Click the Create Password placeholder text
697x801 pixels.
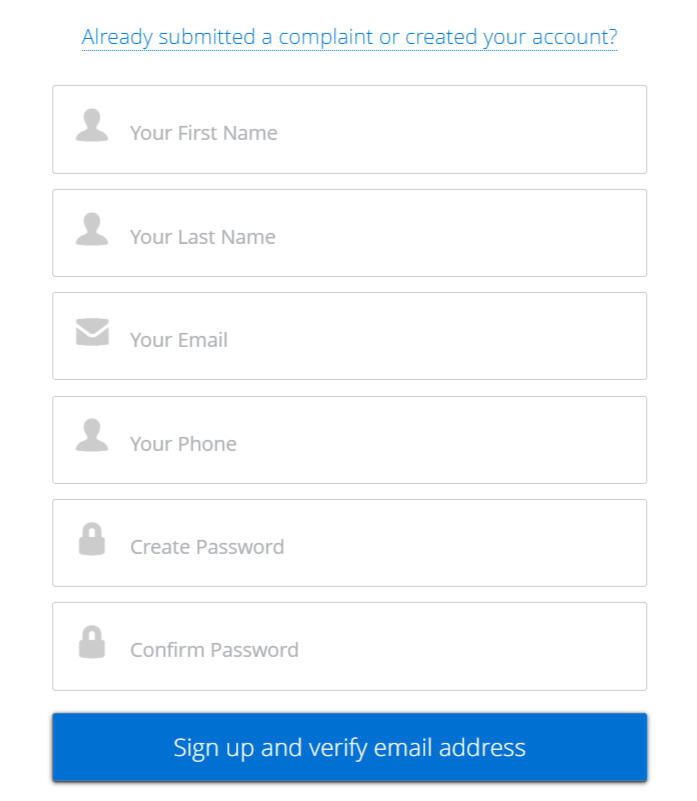click(x=206, y=546)
